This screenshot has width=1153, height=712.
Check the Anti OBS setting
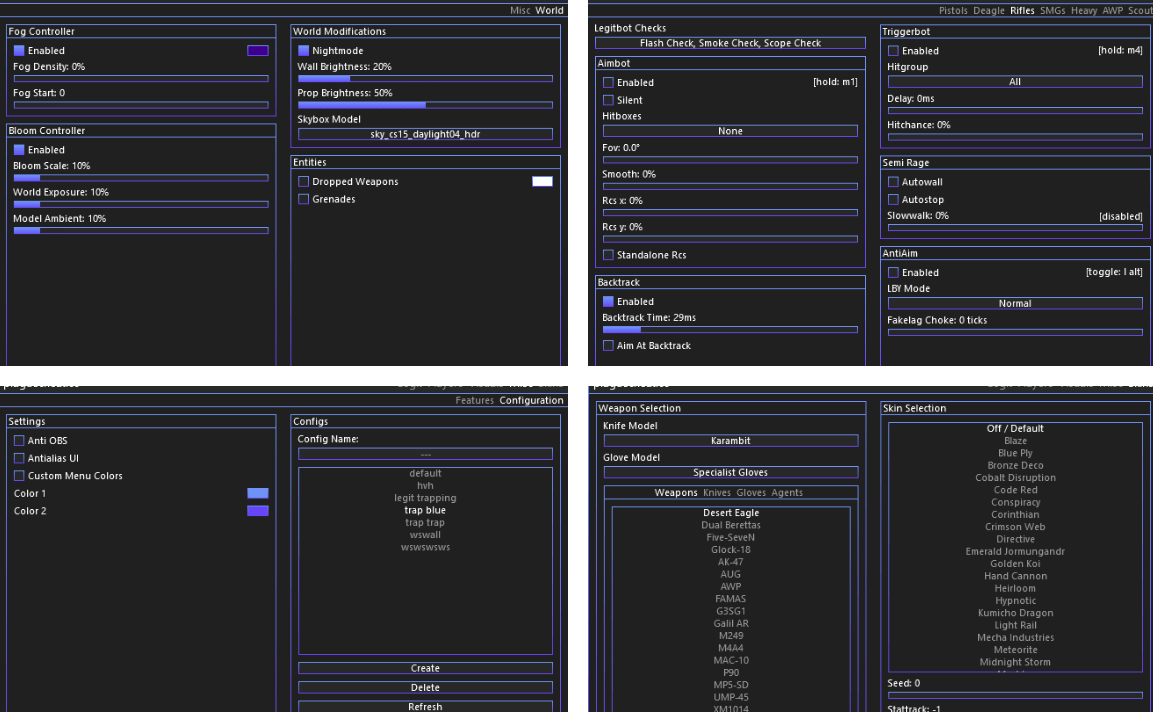[x=19, y=441]
